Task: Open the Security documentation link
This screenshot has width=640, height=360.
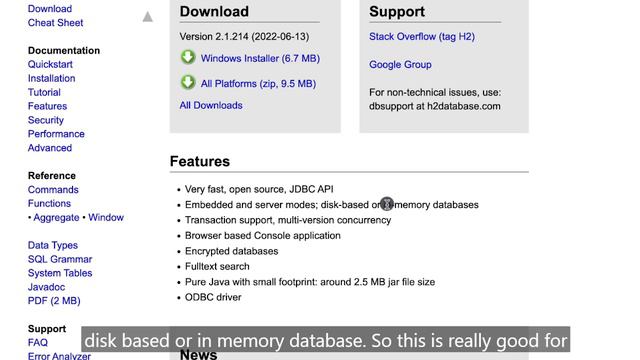Action: pyautogui.click(x=46, y=120)
